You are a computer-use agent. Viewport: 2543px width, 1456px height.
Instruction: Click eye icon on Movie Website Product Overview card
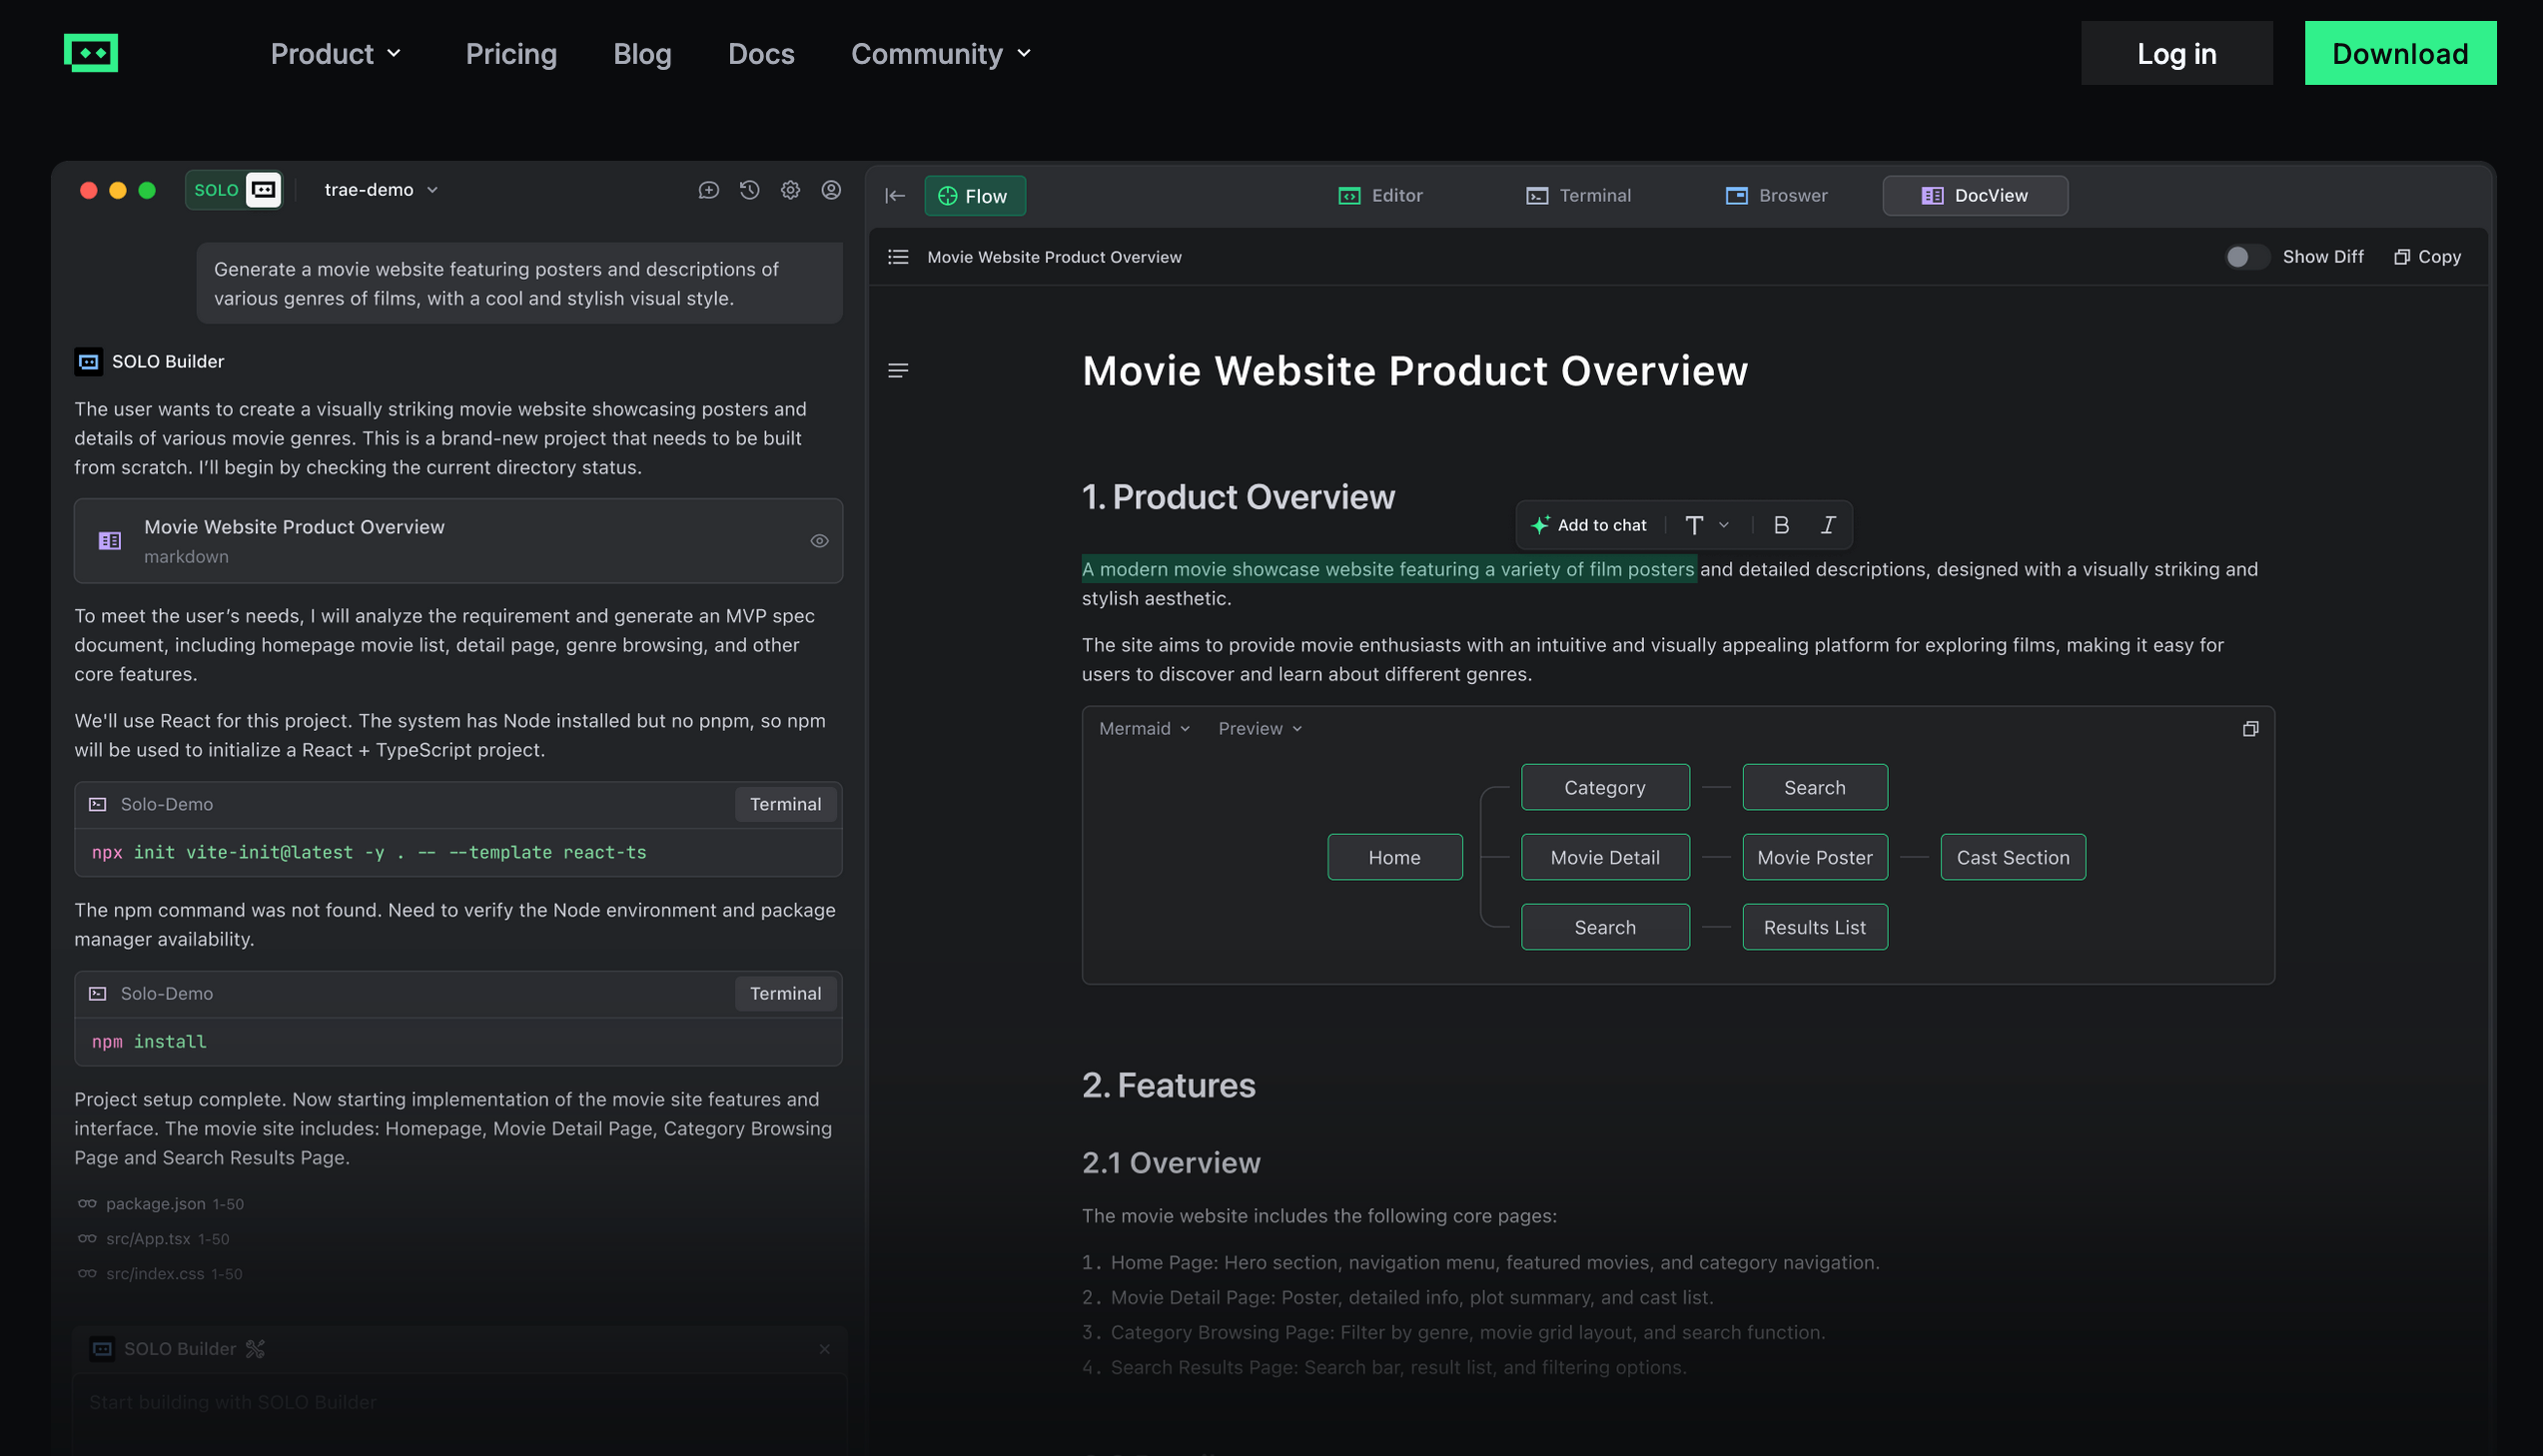[x=819, y=541]
